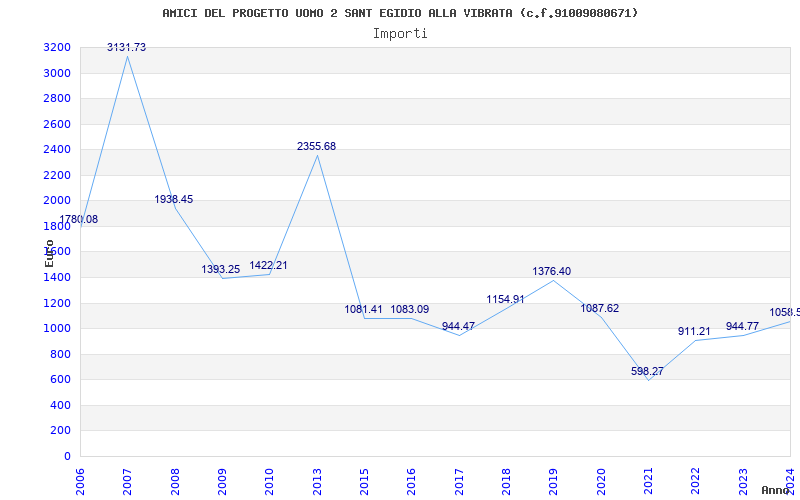Image resolution: width=800 pixels, height=500 pixels.
Task: Click the 2009 year axis label
Action: [222, 482]
